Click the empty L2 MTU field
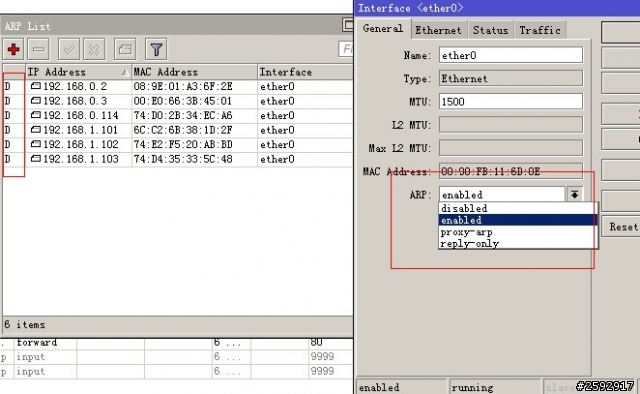Screen dimensions: 640x394 pos(511,125)
